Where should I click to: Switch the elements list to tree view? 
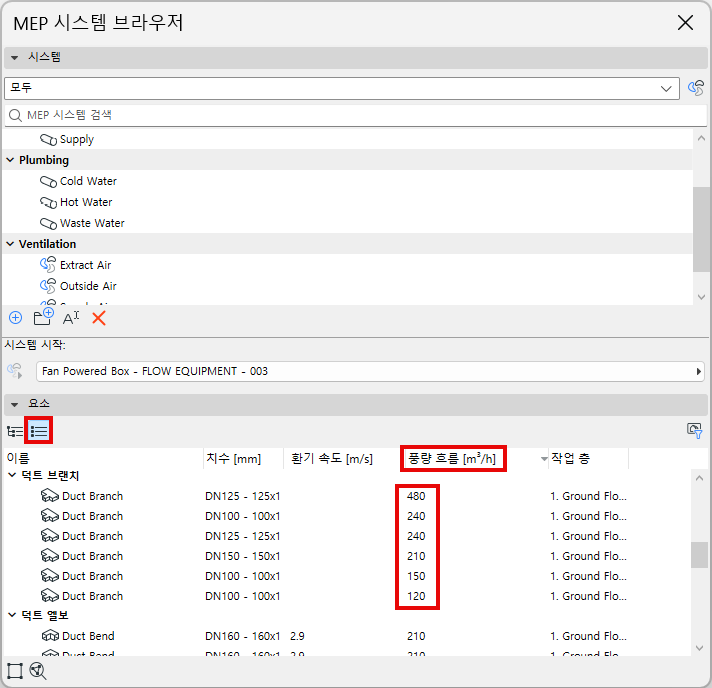coord(15,431)
